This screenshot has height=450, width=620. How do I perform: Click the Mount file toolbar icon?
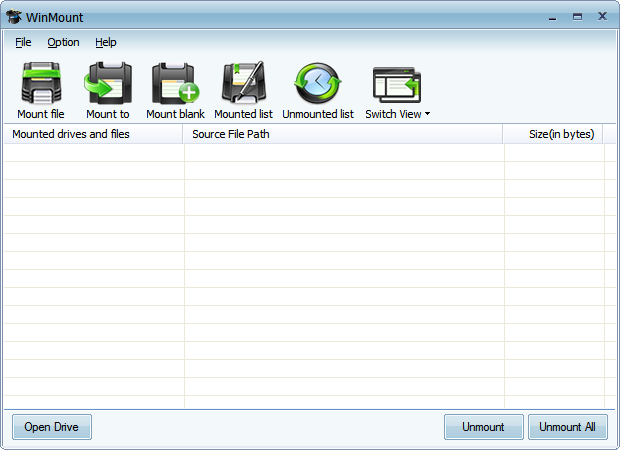[x=41, y=83]
